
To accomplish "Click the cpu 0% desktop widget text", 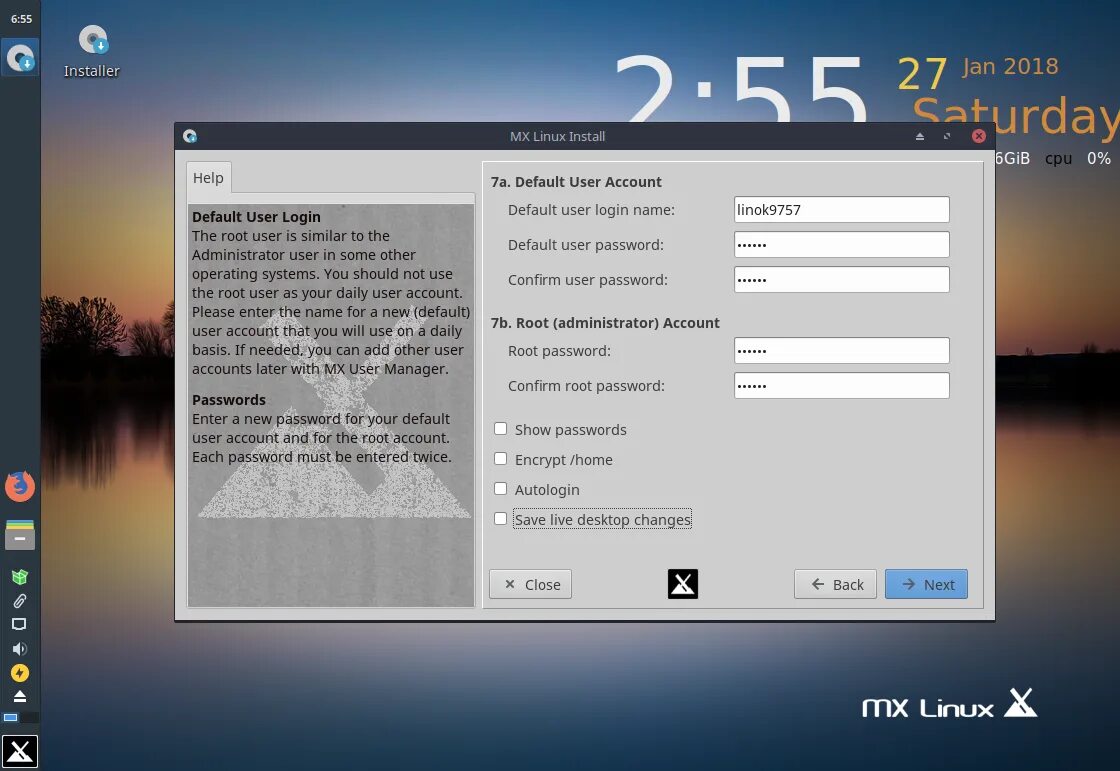I will tap(1077, 158).
